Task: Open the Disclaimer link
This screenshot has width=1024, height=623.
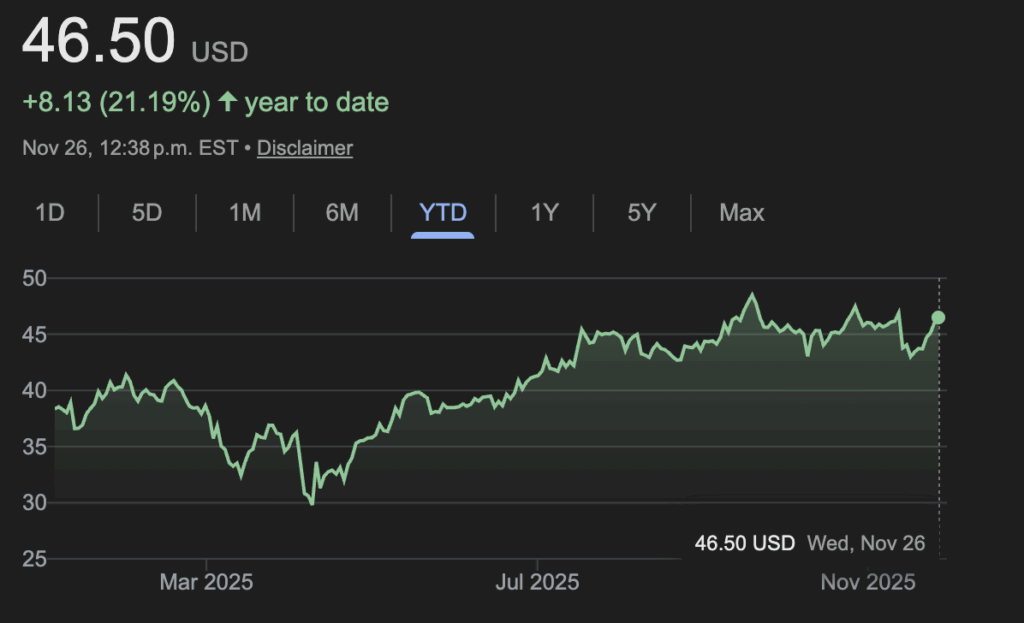Action: [305, 148]
